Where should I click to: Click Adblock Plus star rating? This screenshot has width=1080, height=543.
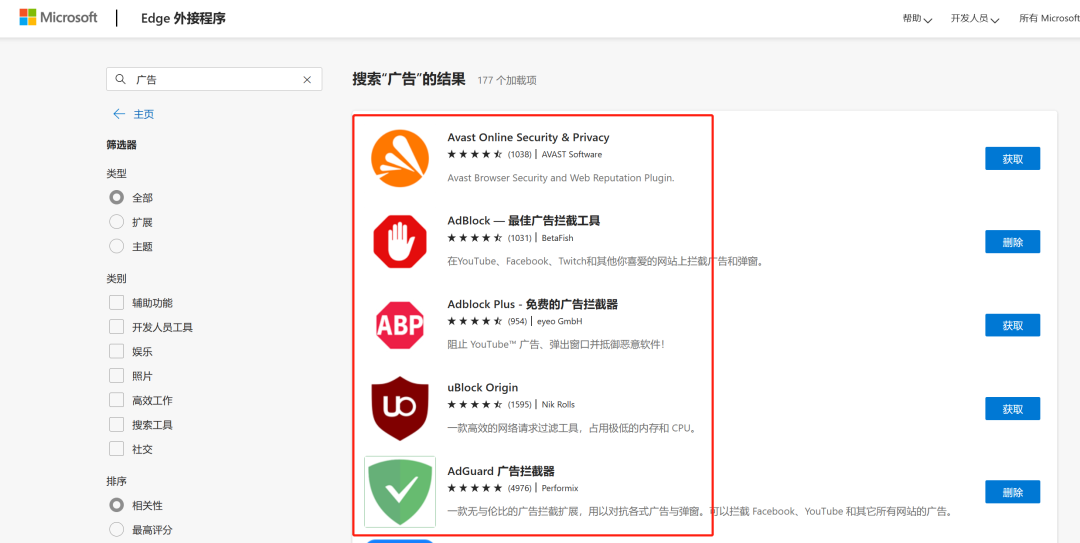click(x=475, y=321)
